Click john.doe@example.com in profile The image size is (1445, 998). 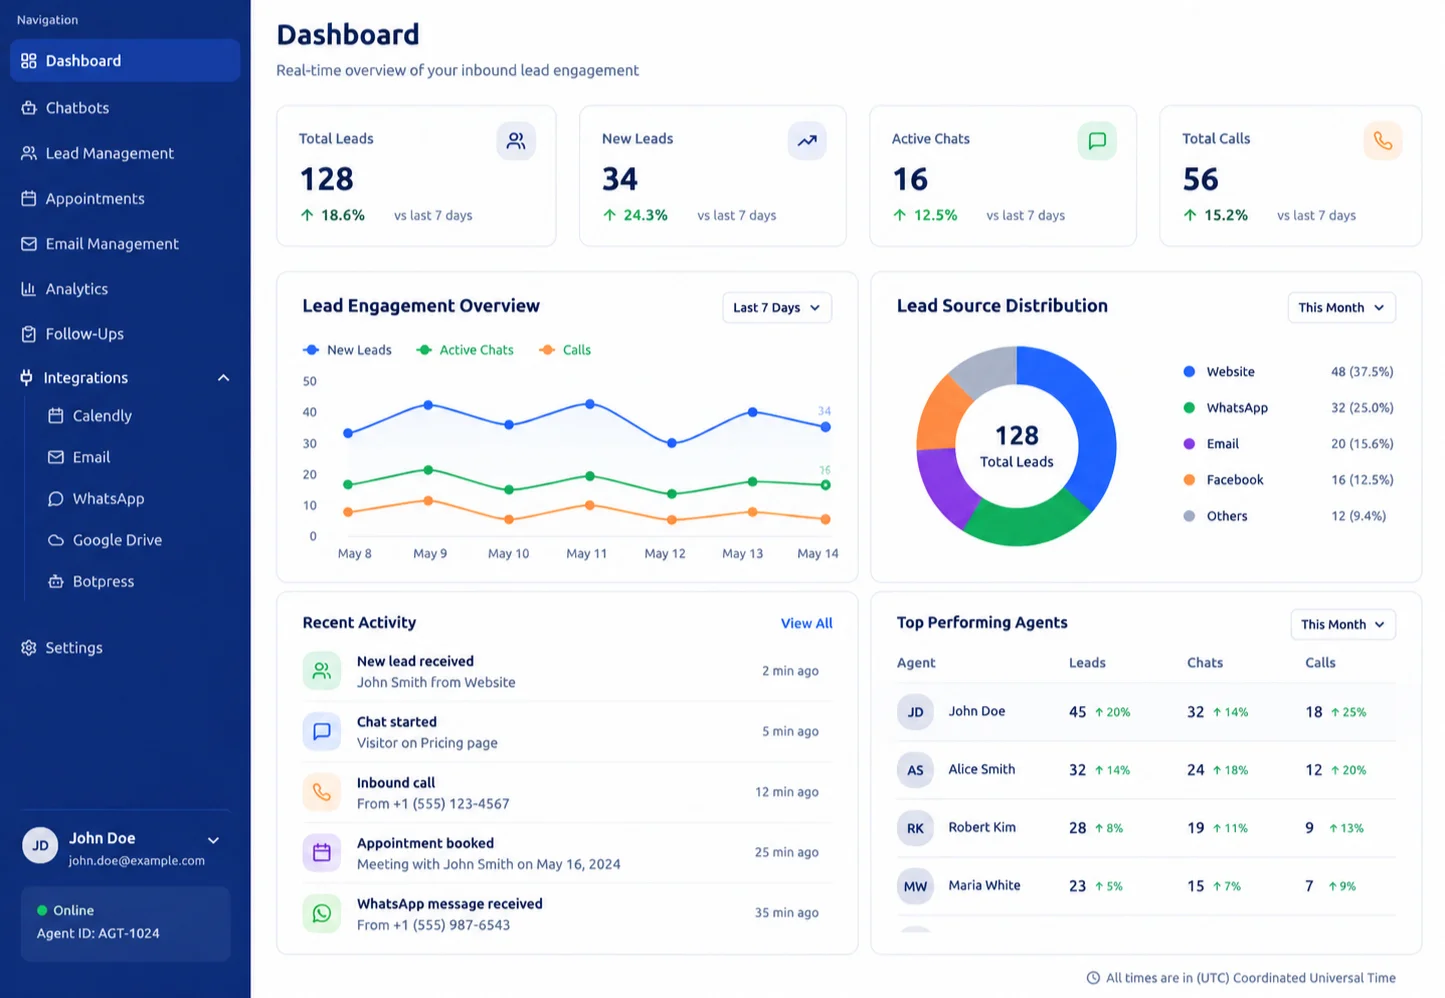(x=137, y=861)
